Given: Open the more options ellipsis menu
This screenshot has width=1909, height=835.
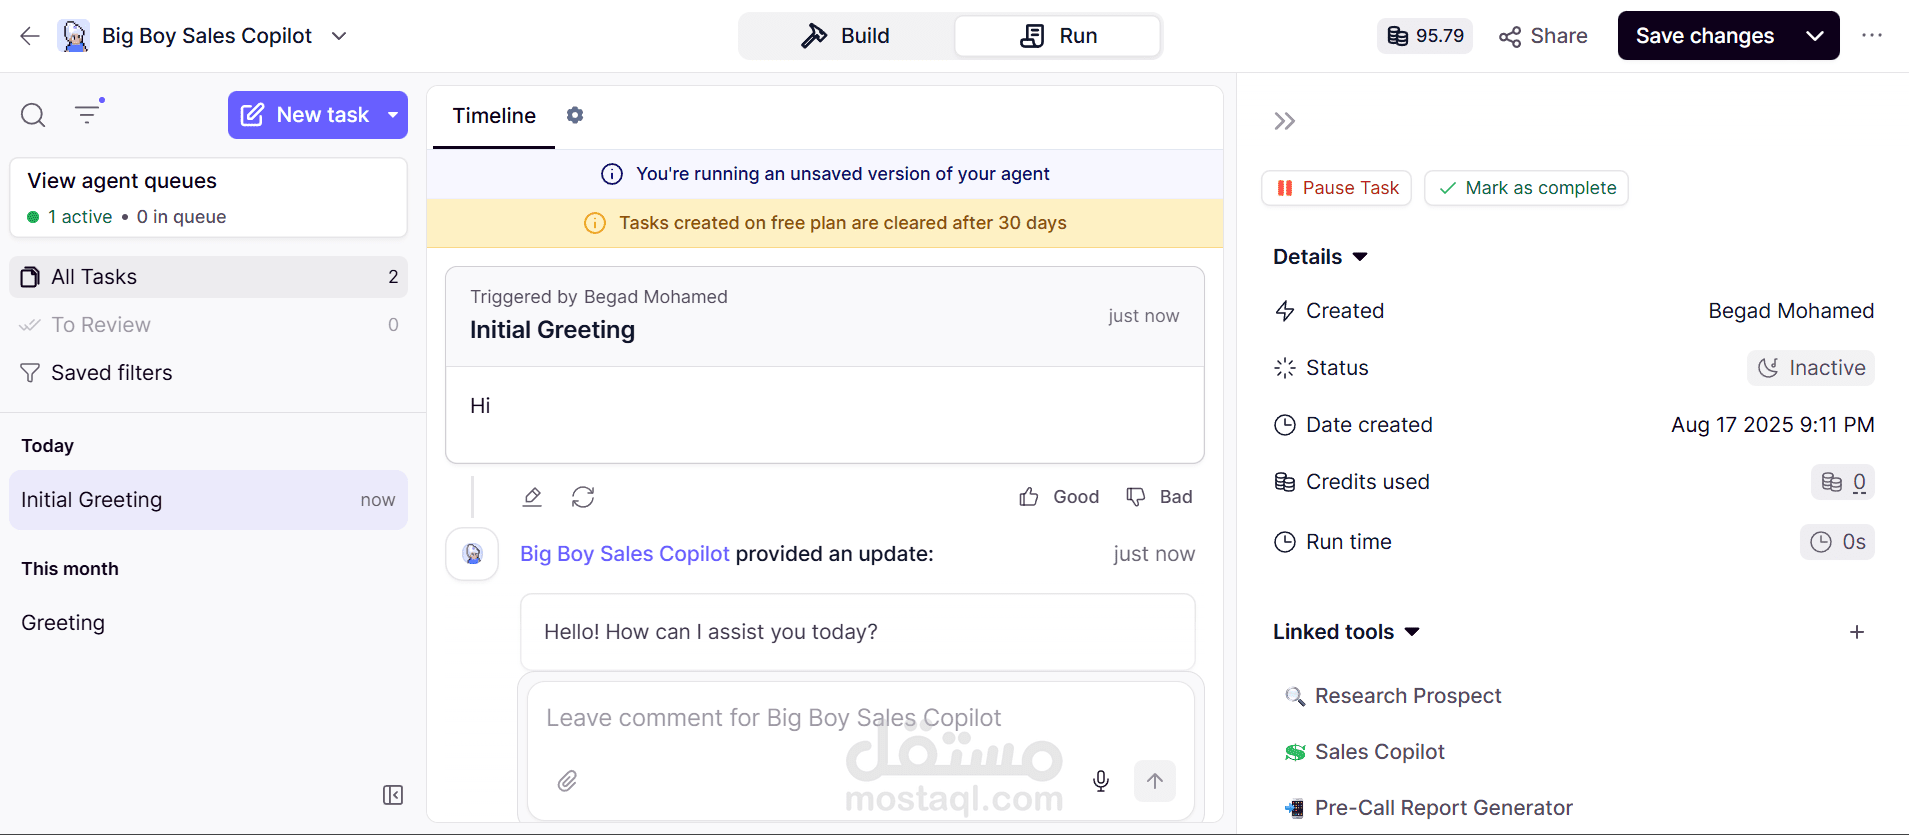Looking at the screenshot, I should (x=1872, y=36).
